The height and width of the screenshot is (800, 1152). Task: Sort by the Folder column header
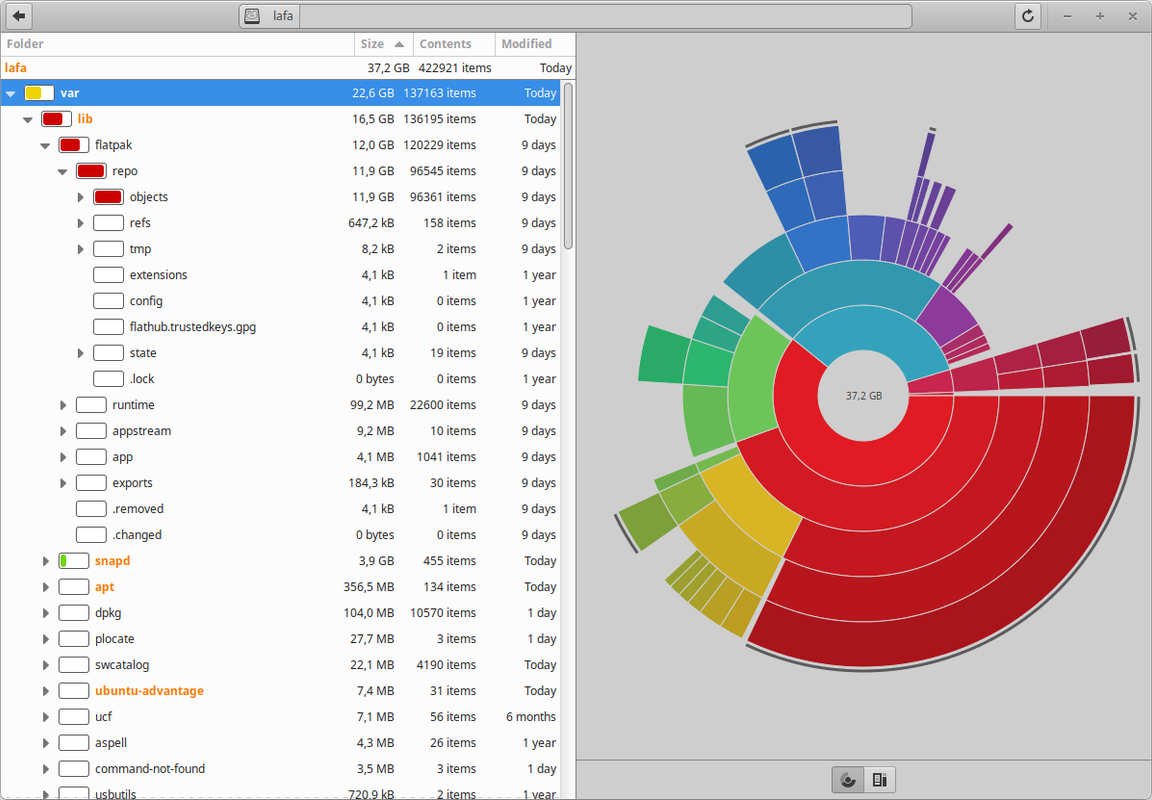pos(177,44)
